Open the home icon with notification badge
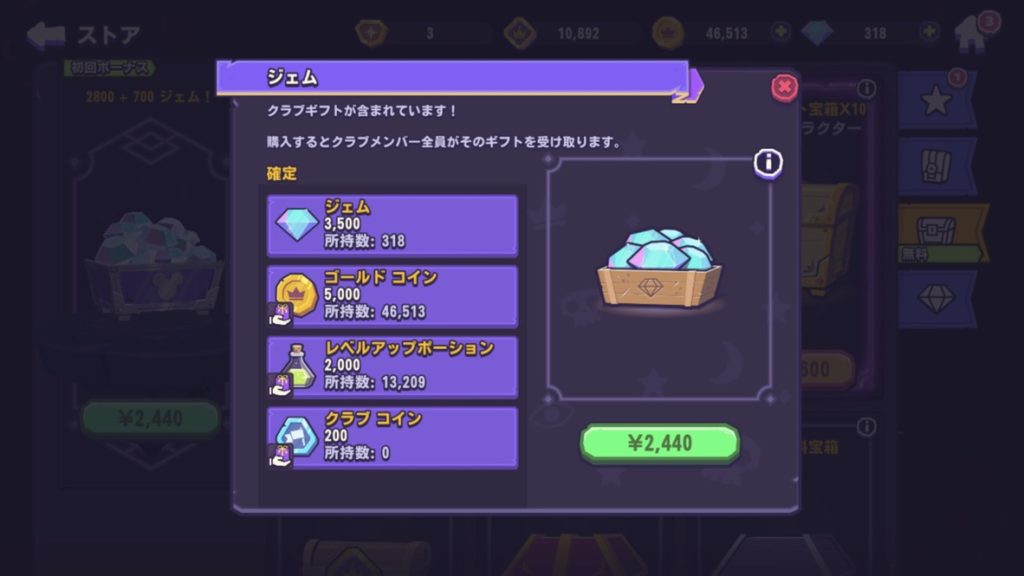Viewport: 1024px width, 576px height. 972,34
